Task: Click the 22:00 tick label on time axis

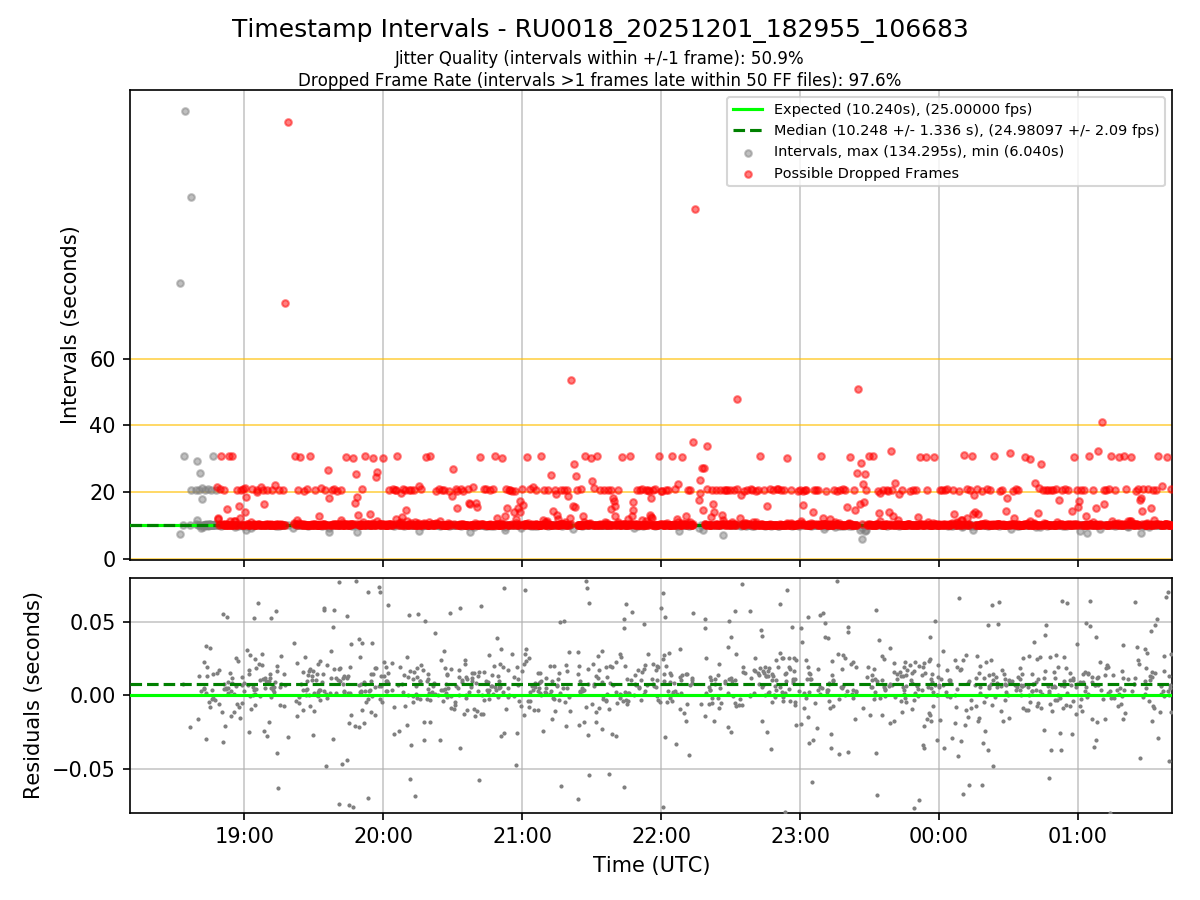Action: pos(661,836)
